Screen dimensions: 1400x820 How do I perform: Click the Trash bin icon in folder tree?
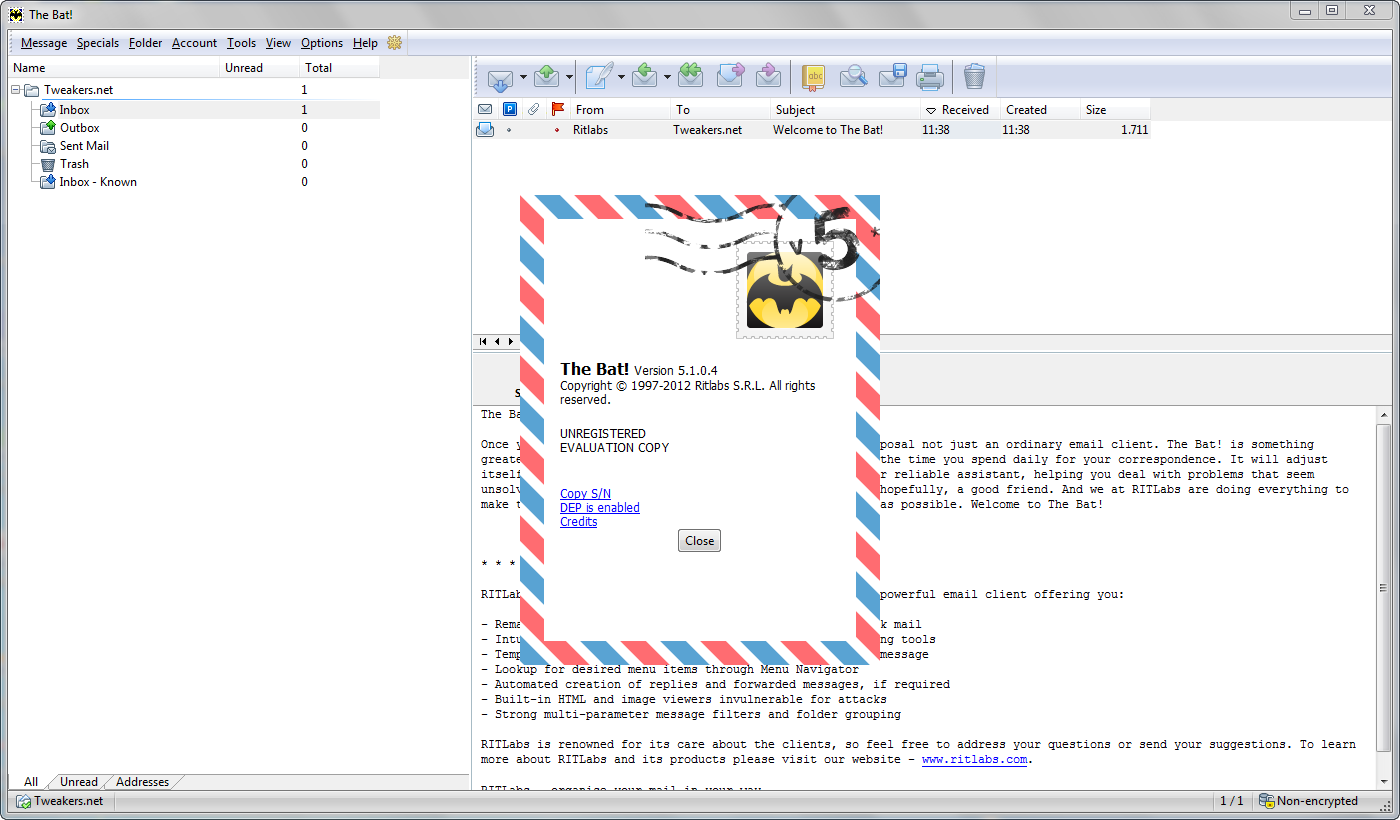48,164
